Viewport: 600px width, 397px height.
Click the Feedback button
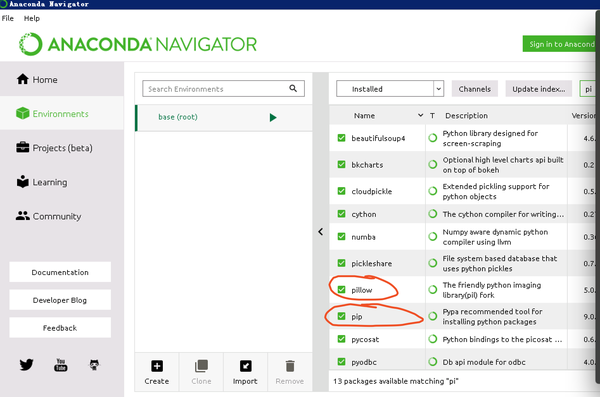60,328
